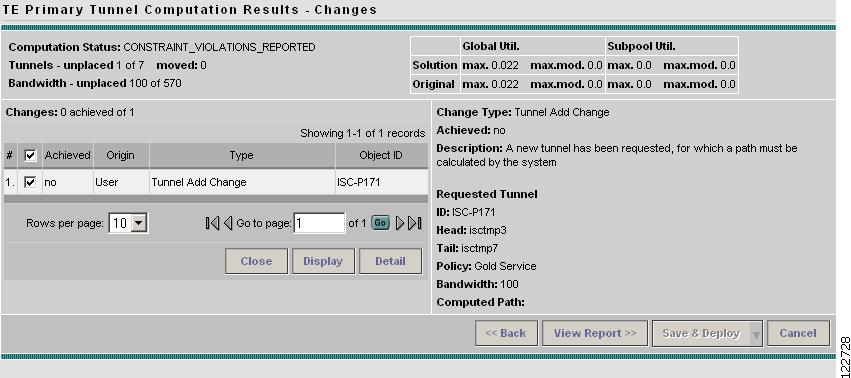Click the Bandwidth - unplaced 100 of 570 text

(95, 83)
